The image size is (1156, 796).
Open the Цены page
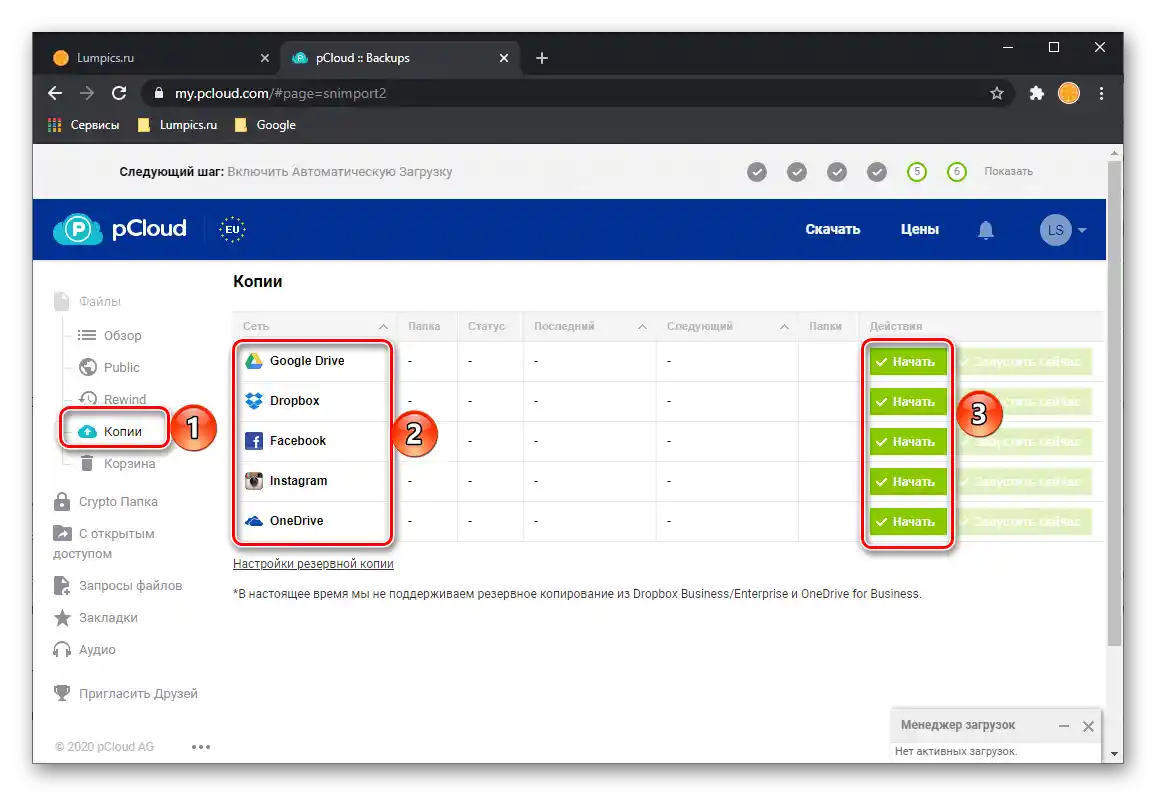pos(919,229)
